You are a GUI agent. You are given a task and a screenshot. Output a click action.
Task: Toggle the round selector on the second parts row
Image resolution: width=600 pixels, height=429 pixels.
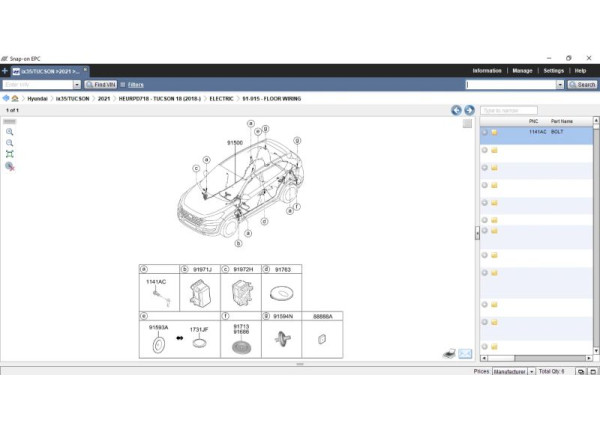click(485, 151)
